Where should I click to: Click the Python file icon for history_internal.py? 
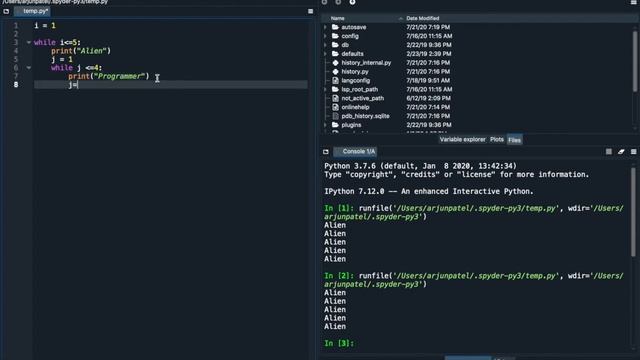point(336,63)
